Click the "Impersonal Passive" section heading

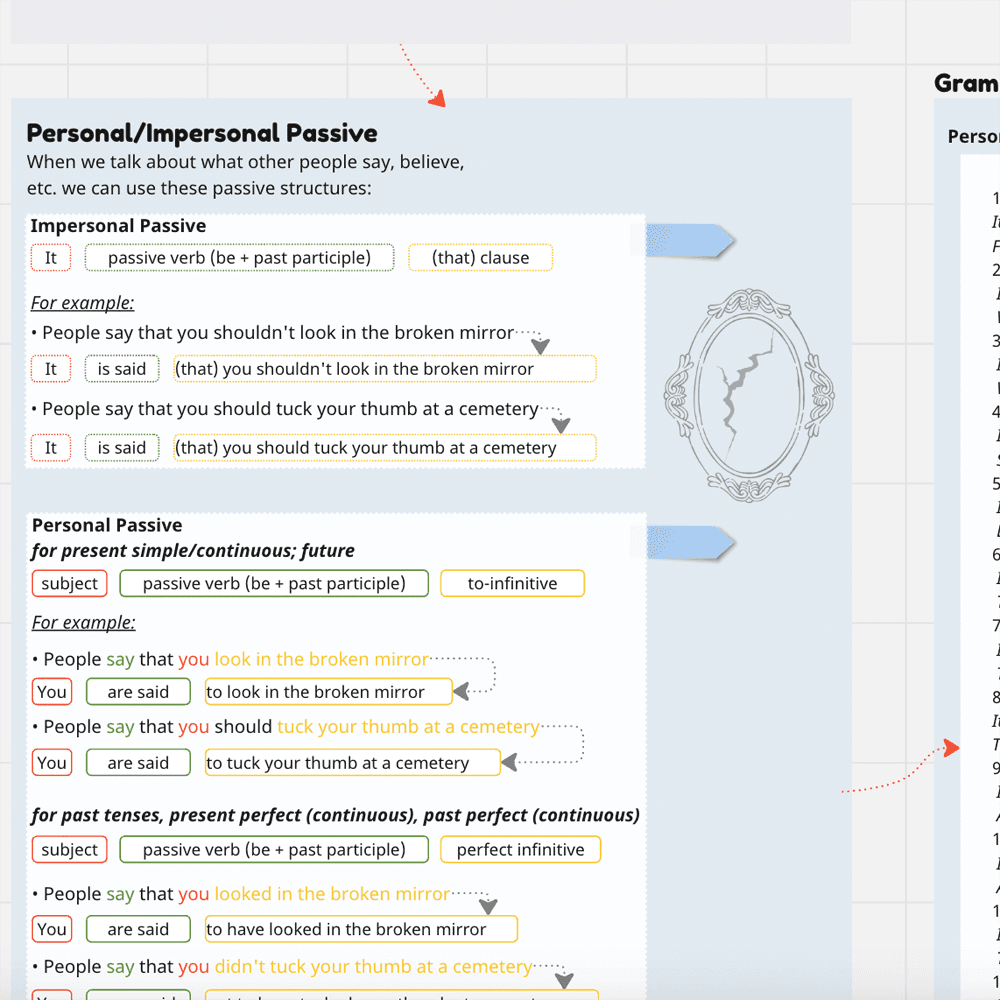pyautogui.click(x=118, y=226)
